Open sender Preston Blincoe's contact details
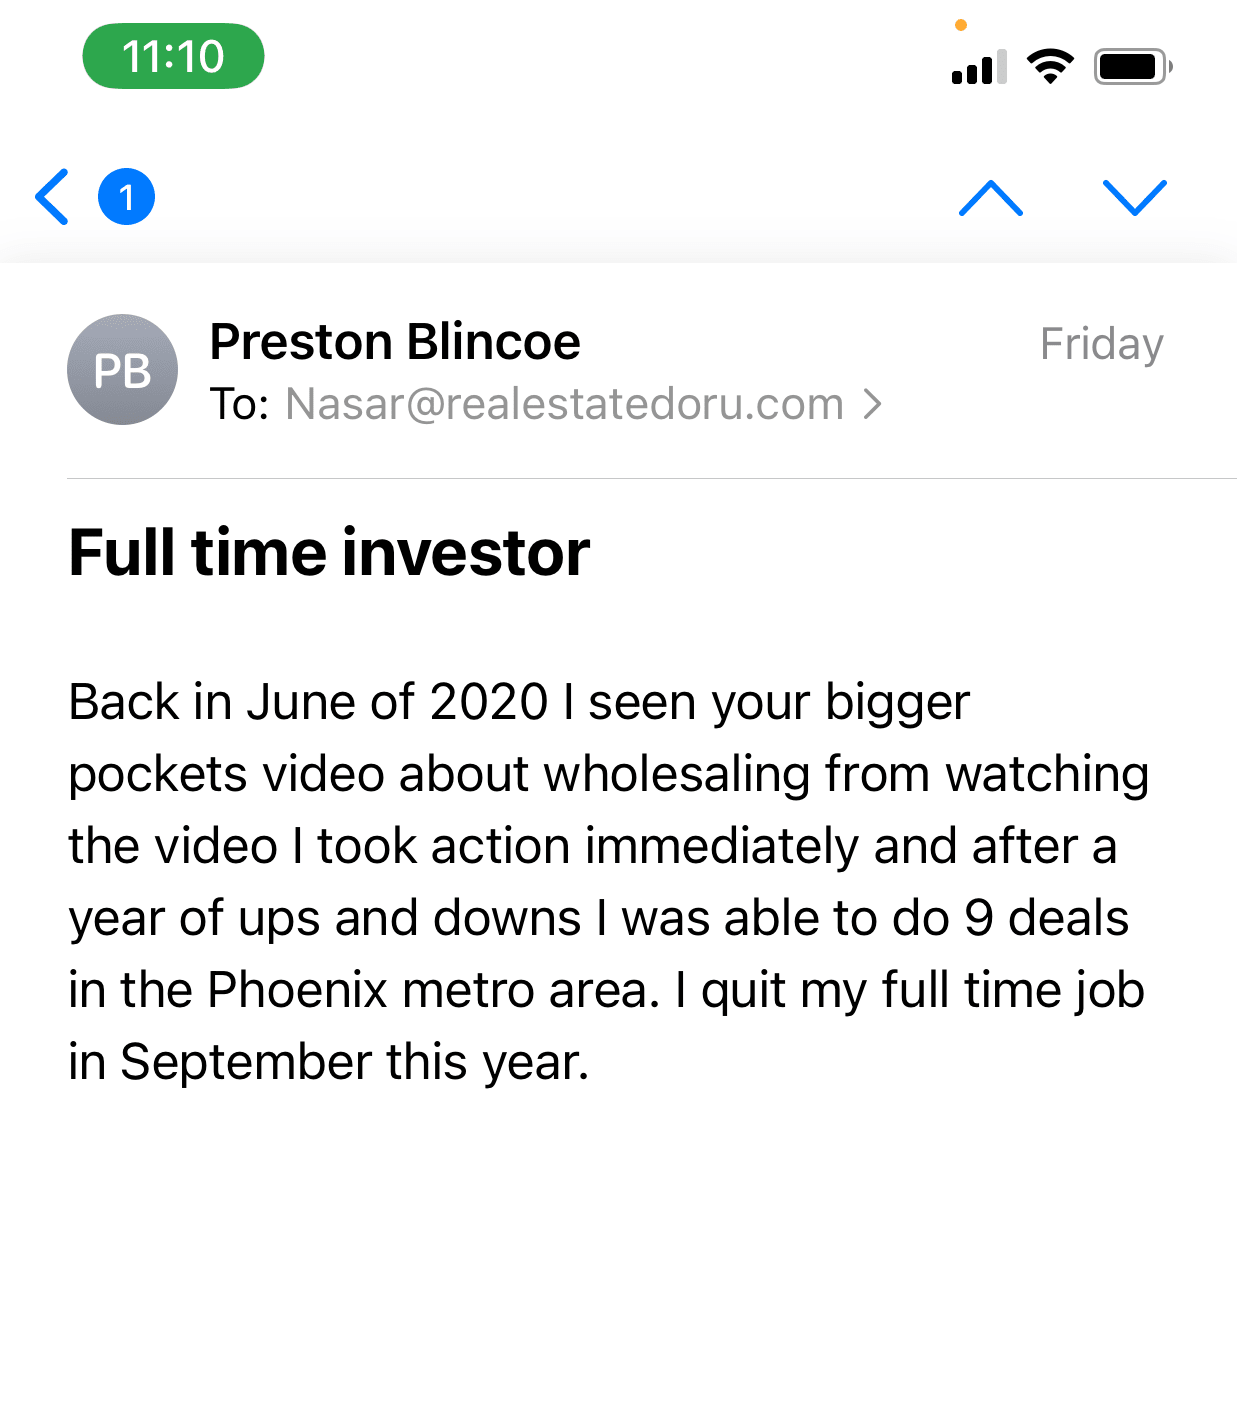 [x=395, y=342]
